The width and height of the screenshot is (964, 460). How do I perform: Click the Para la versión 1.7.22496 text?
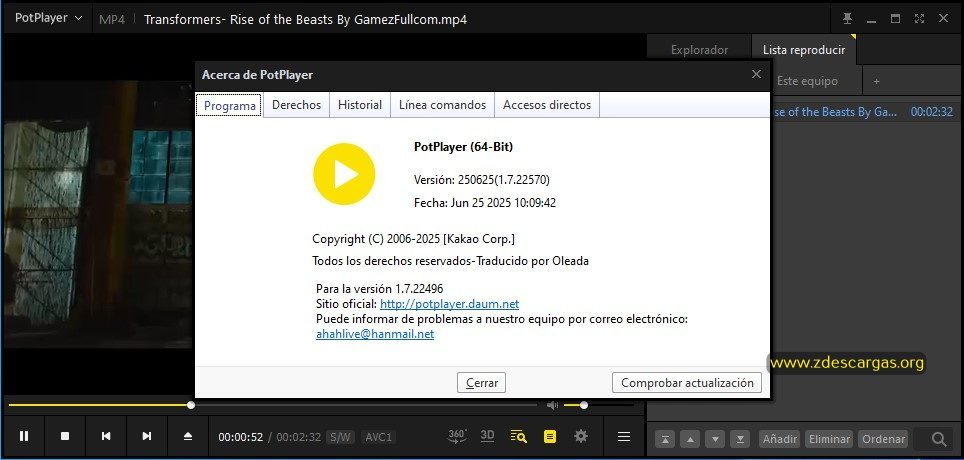click(379, 288)
